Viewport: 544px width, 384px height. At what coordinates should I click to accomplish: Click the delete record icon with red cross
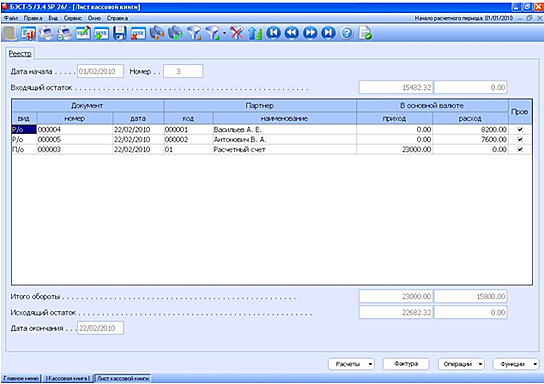[138, 33]
